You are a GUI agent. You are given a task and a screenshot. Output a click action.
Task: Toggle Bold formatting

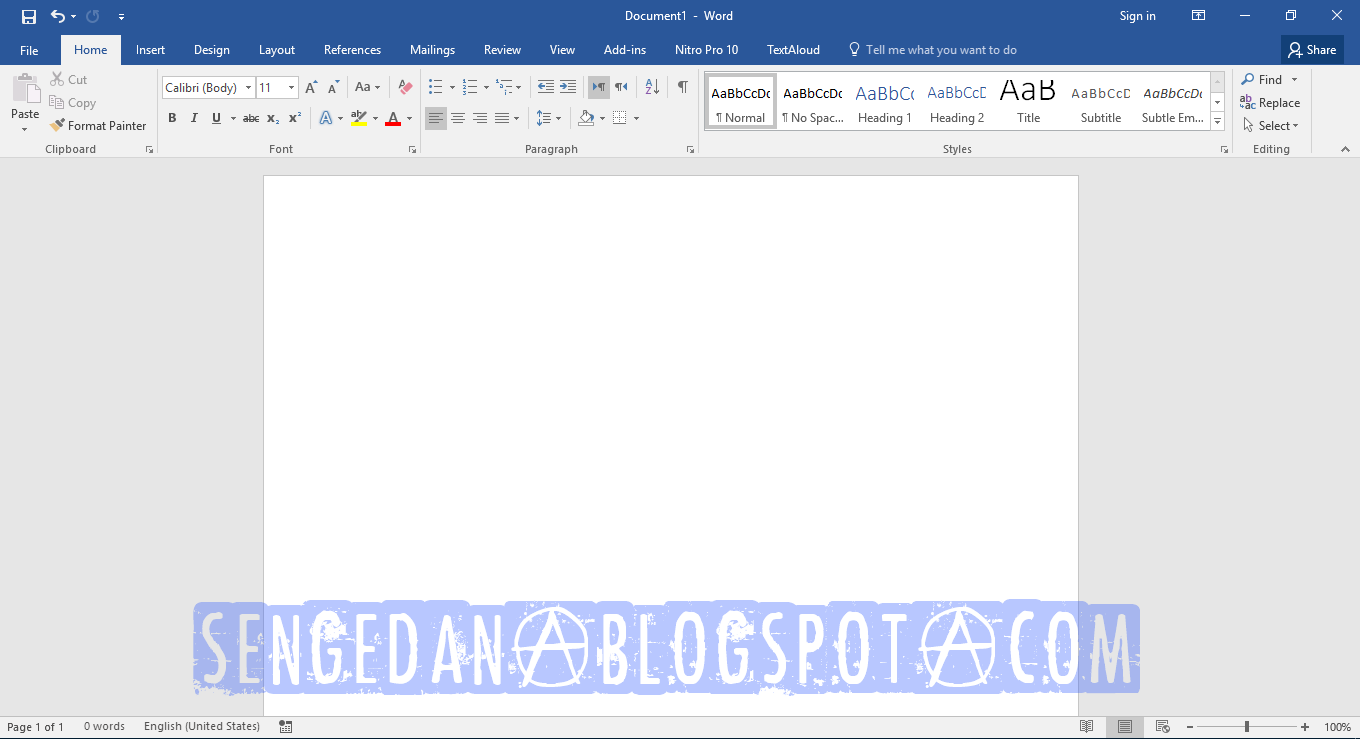point(172,118)
